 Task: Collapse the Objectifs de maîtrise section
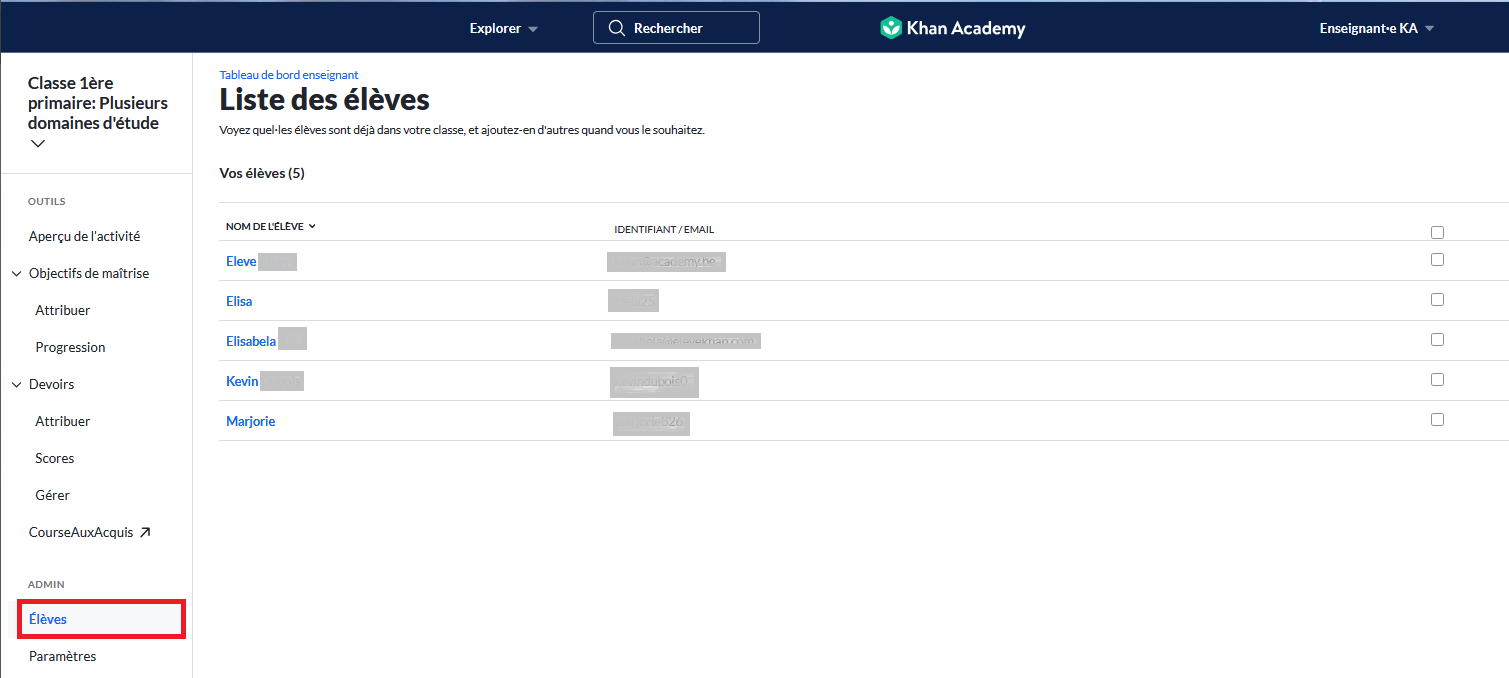click(17, 274)
